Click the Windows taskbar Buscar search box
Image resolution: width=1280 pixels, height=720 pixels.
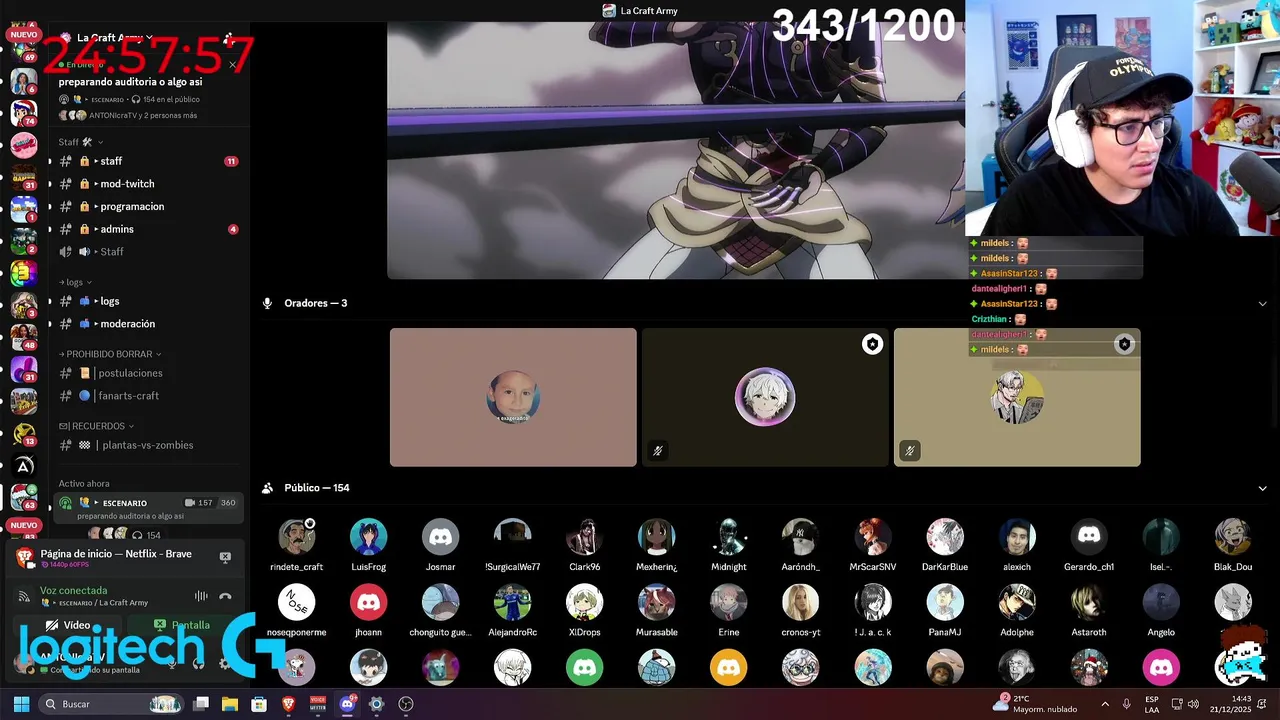112,704
